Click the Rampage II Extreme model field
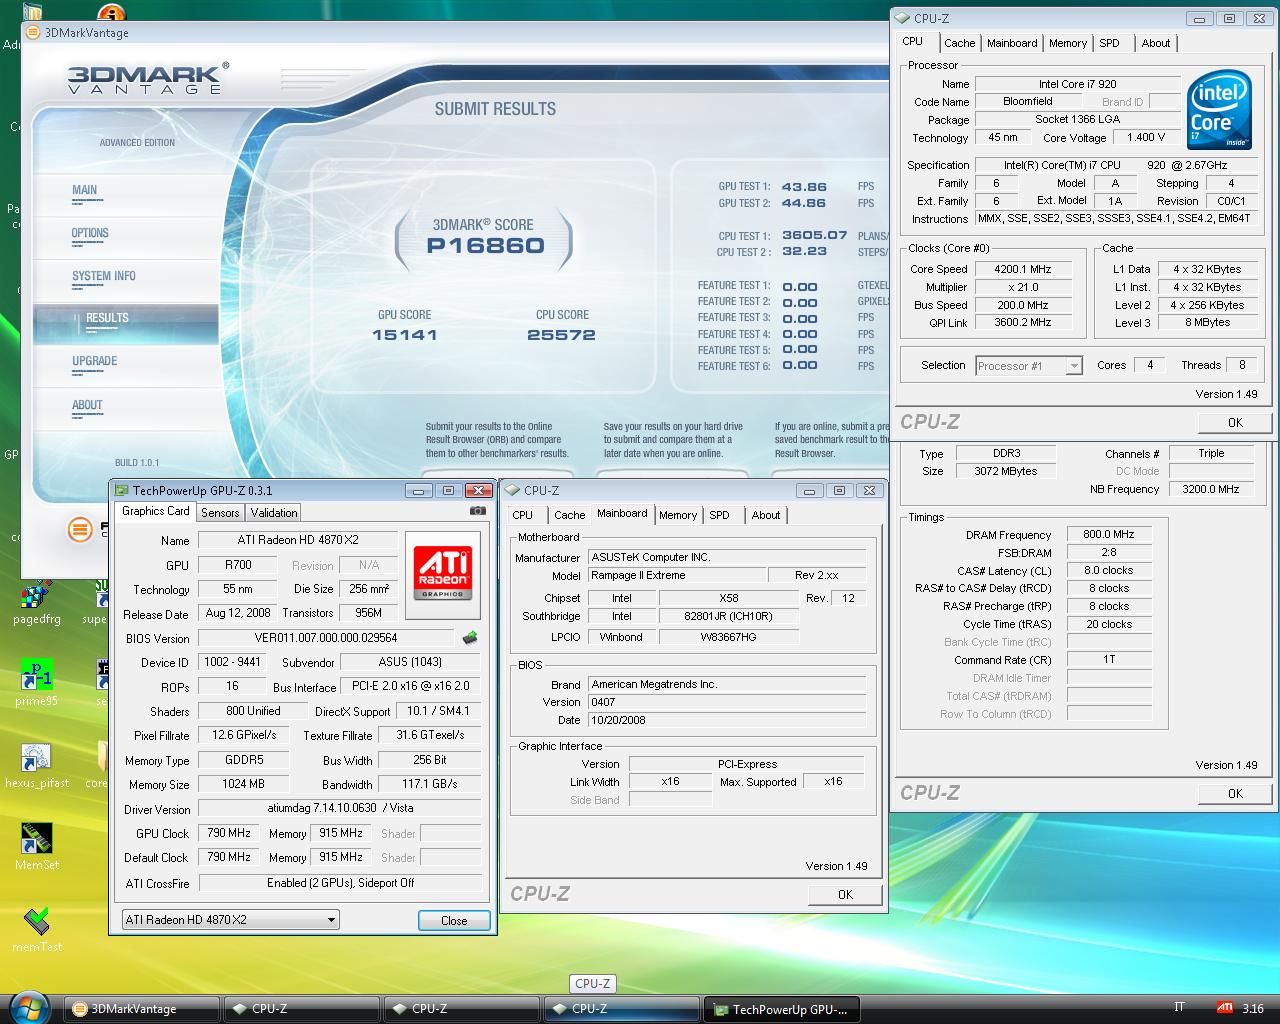This screenshot has height=1024, width=1280. tap(675, 576)
